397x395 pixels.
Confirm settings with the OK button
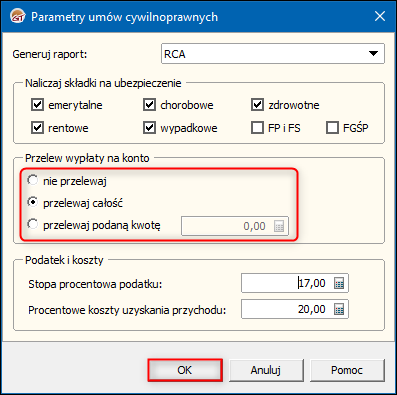coord(185,370)
